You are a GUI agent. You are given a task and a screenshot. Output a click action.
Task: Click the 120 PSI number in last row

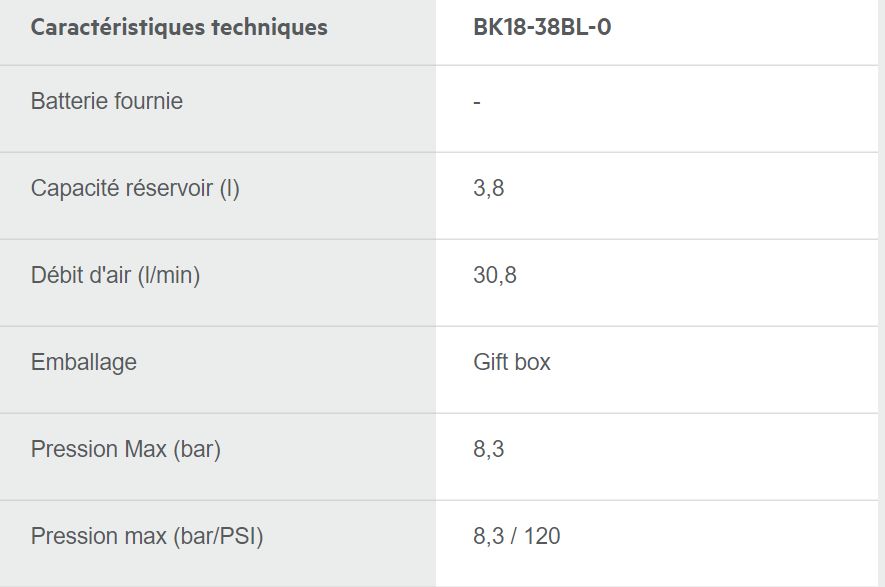click(x=542, y=536)
